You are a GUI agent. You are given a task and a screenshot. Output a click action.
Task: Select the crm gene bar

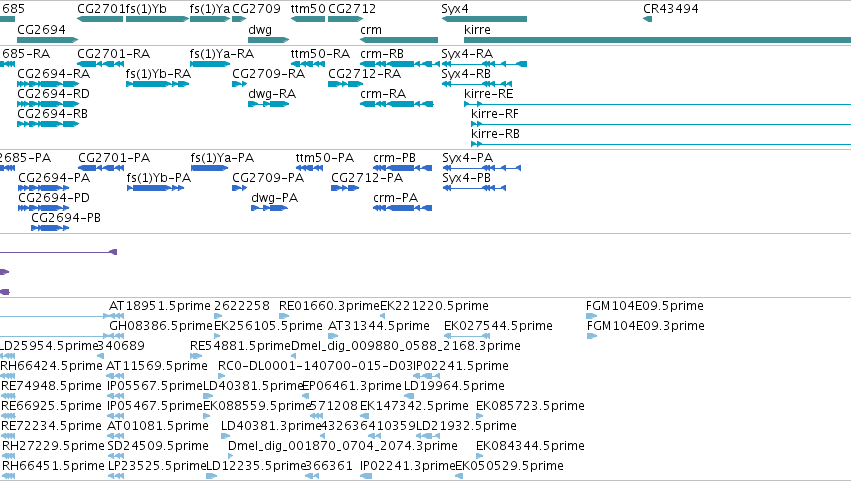coord(399,40)
